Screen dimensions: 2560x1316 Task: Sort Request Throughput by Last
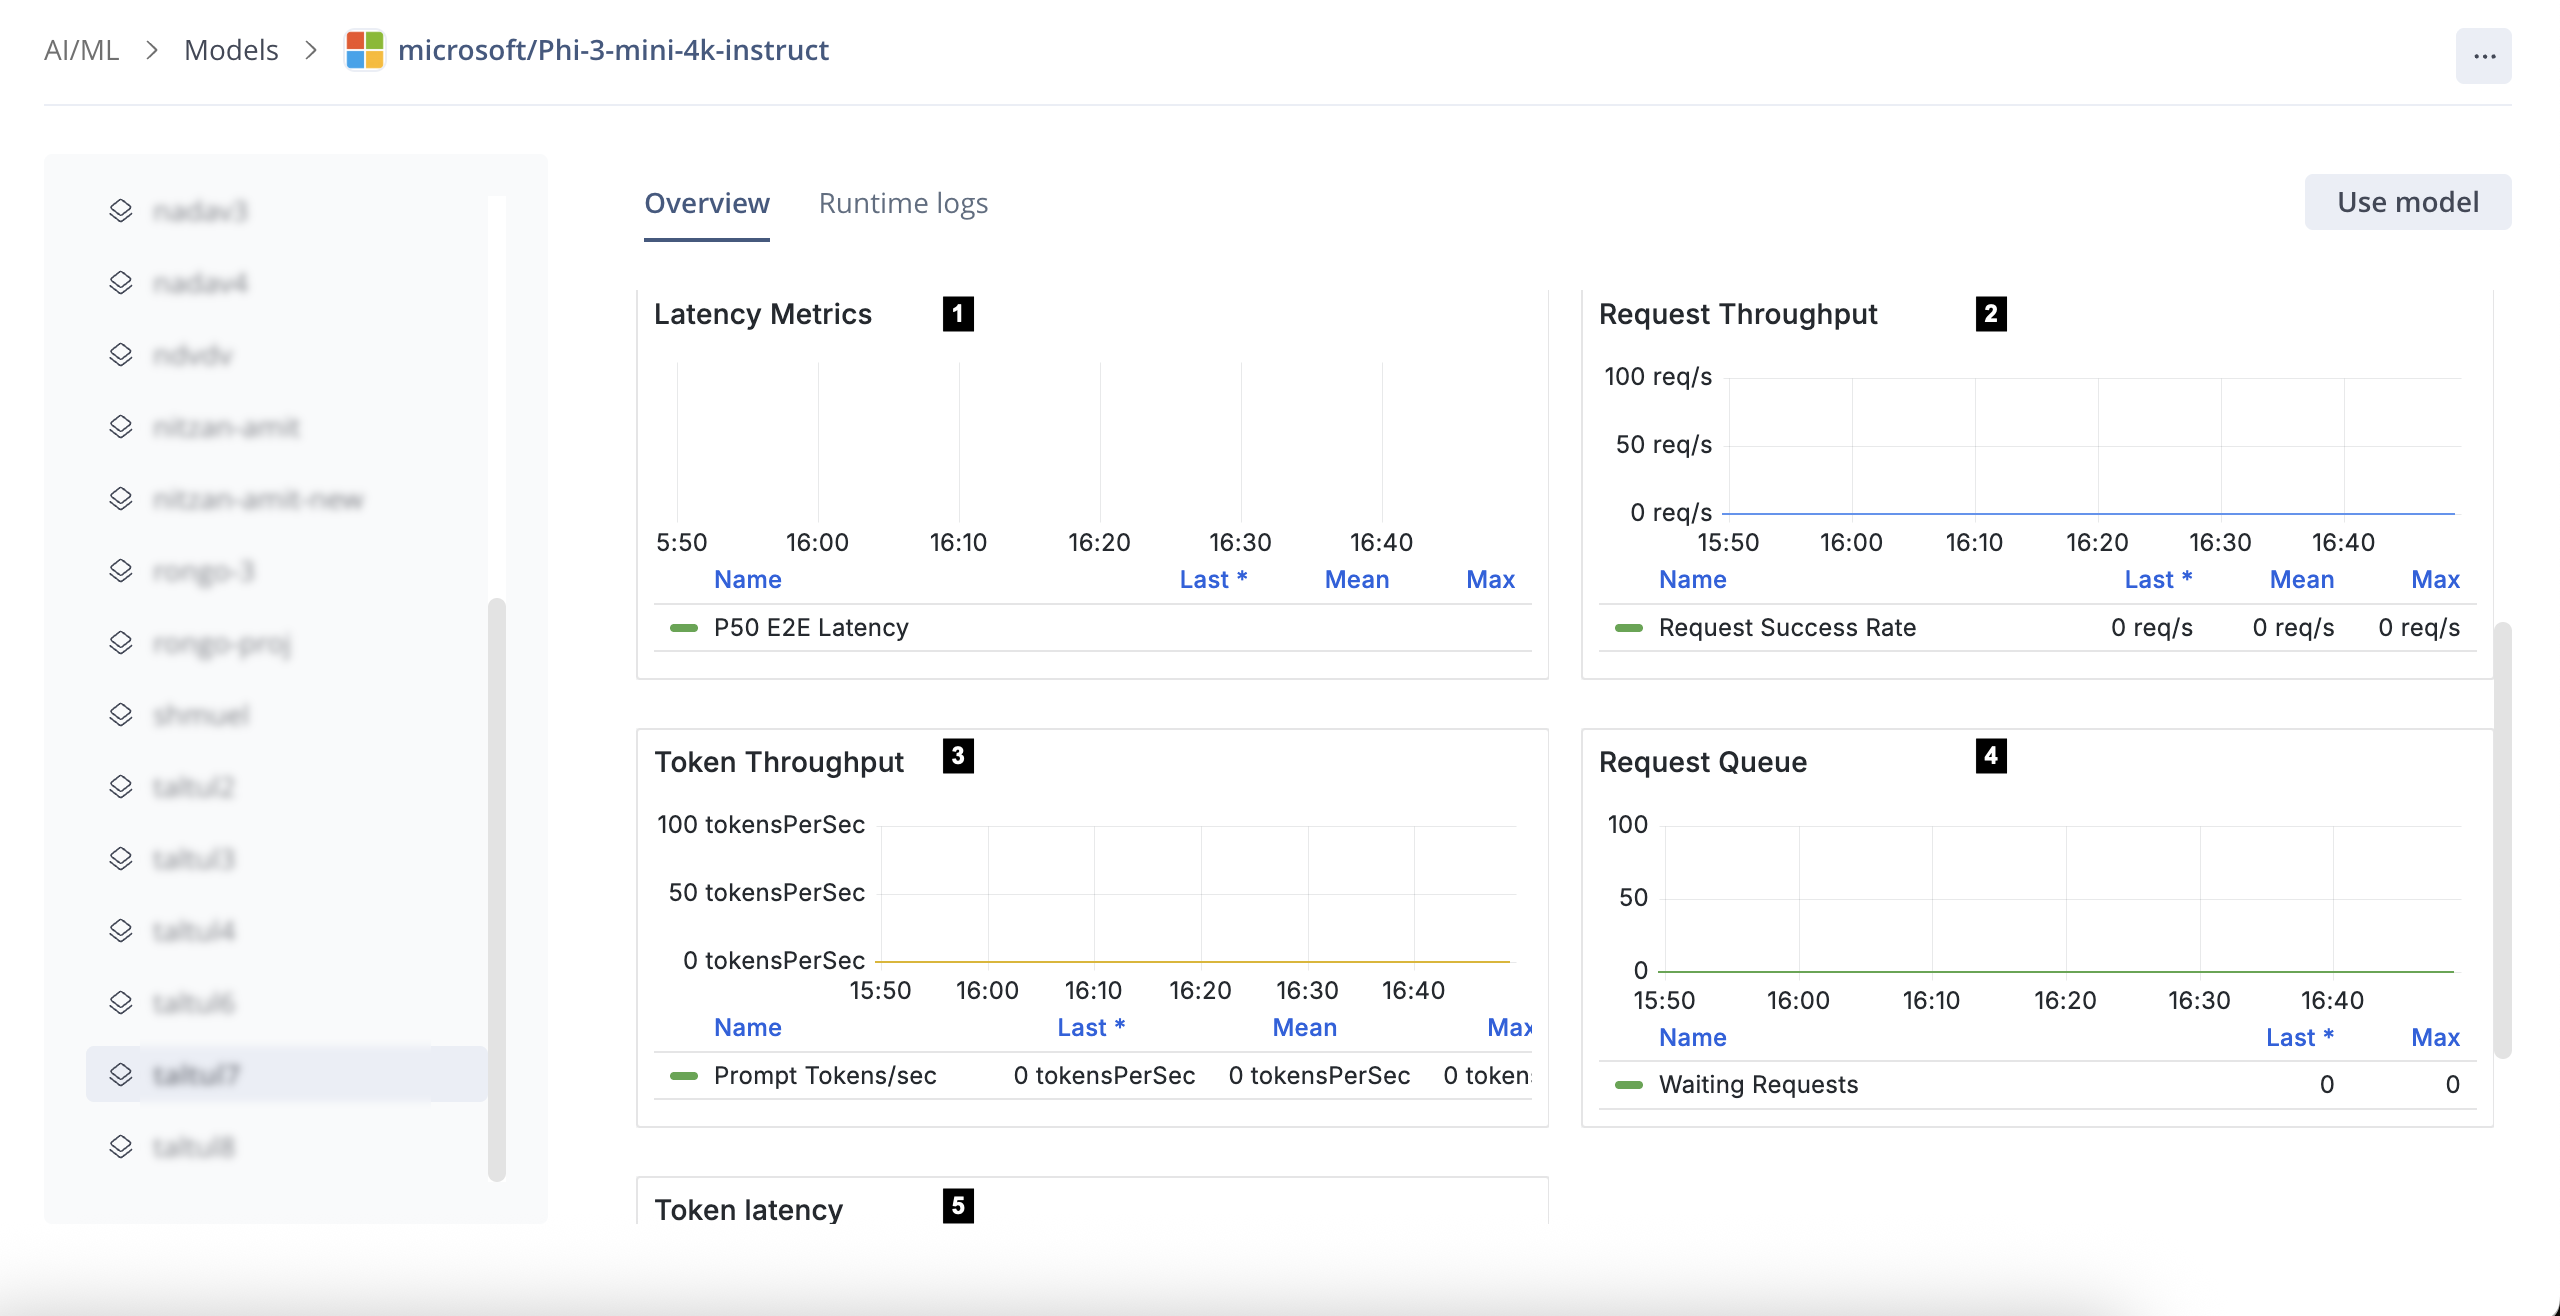pyautogui.click(x=2159, y=579)
